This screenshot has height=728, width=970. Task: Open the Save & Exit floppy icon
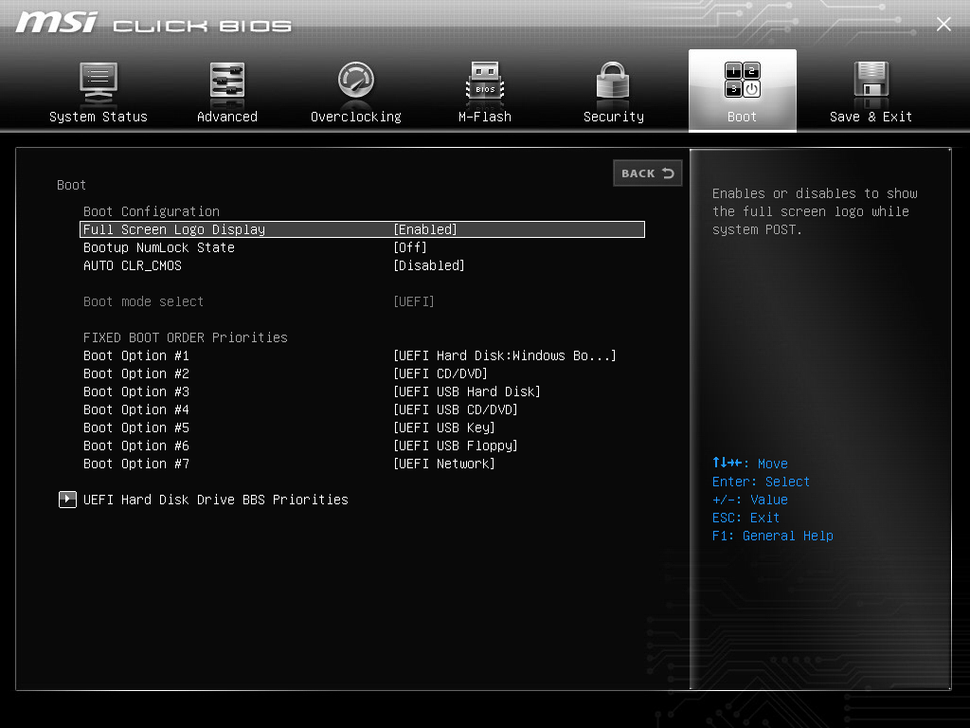coord(871,80)
